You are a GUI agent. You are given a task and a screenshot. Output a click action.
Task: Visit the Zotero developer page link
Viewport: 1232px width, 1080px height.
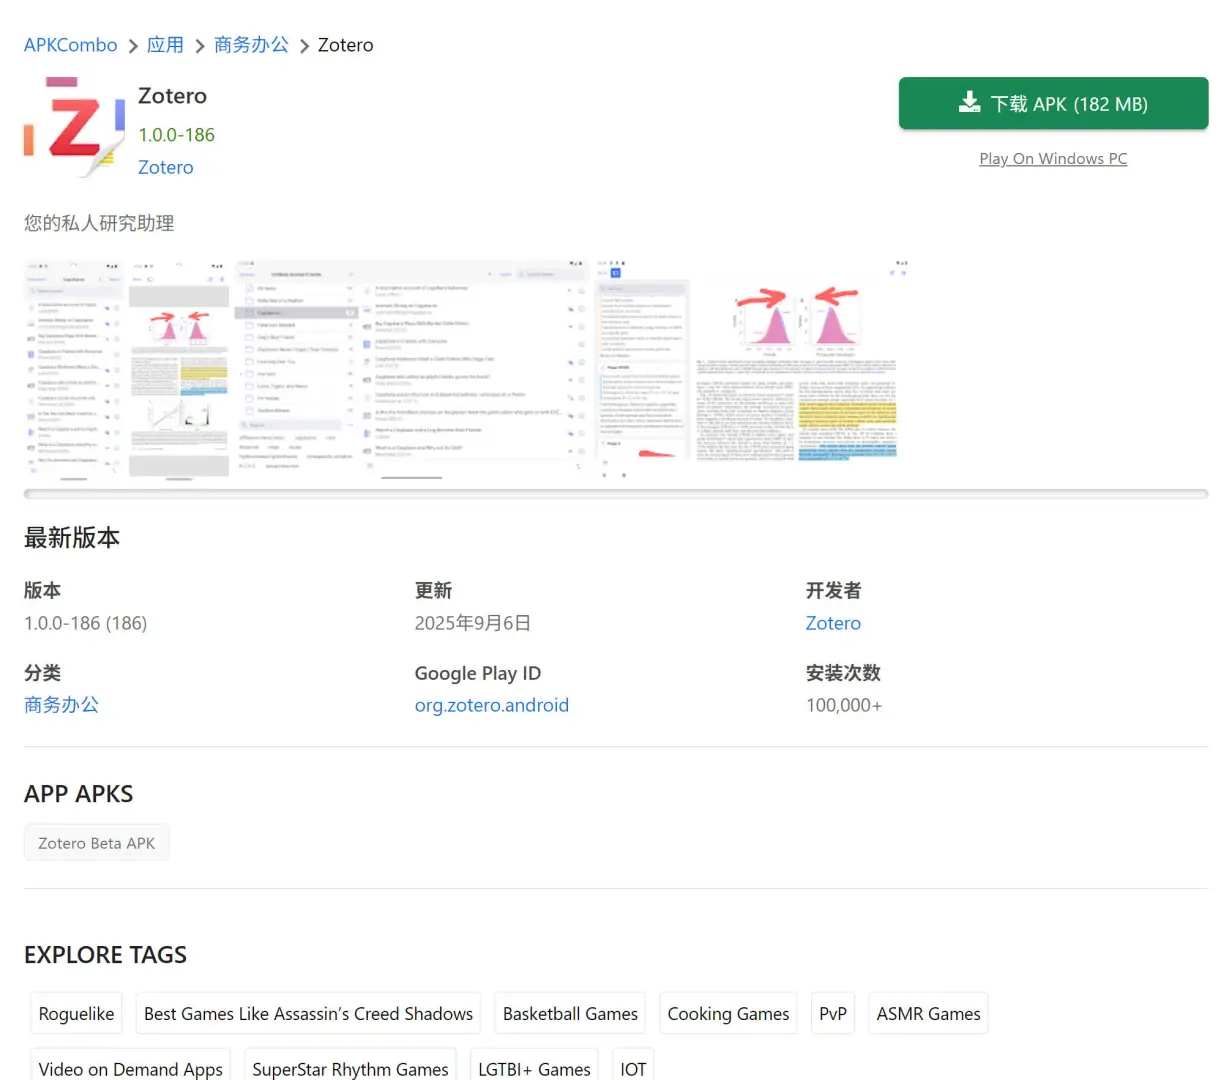[833, 623]
